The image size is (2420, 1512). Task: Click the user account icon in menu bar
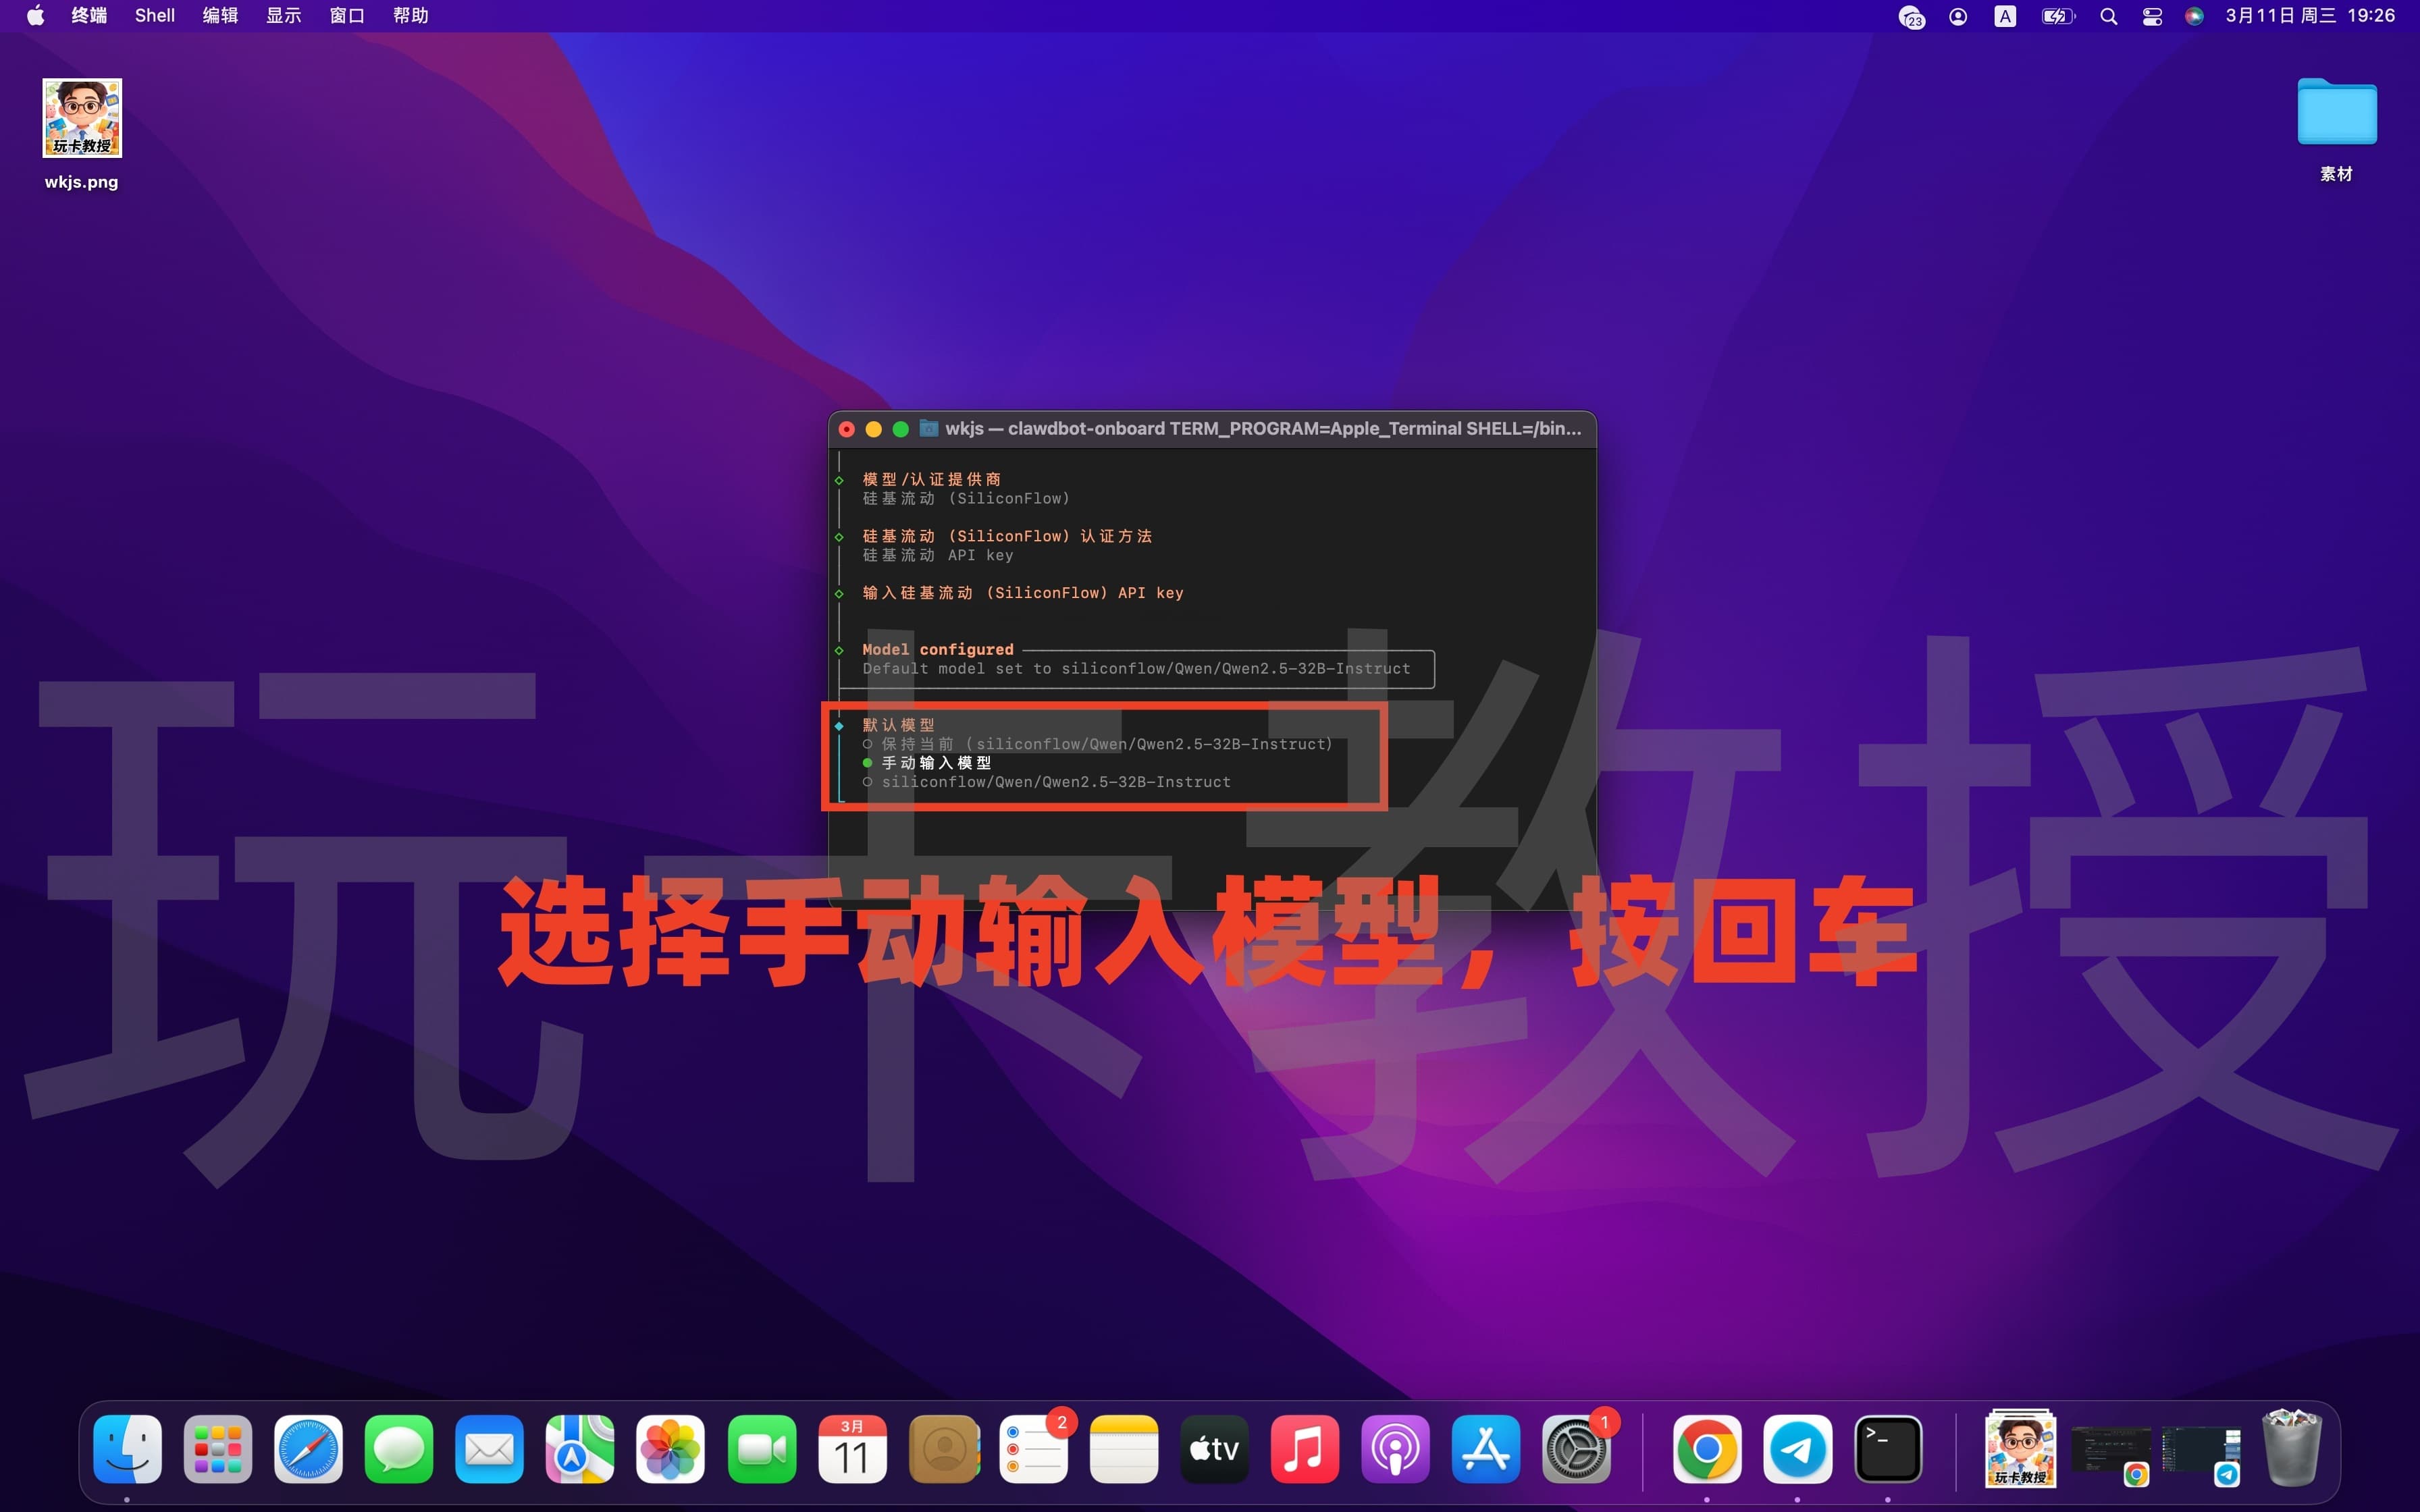(x=1958, y=15)
